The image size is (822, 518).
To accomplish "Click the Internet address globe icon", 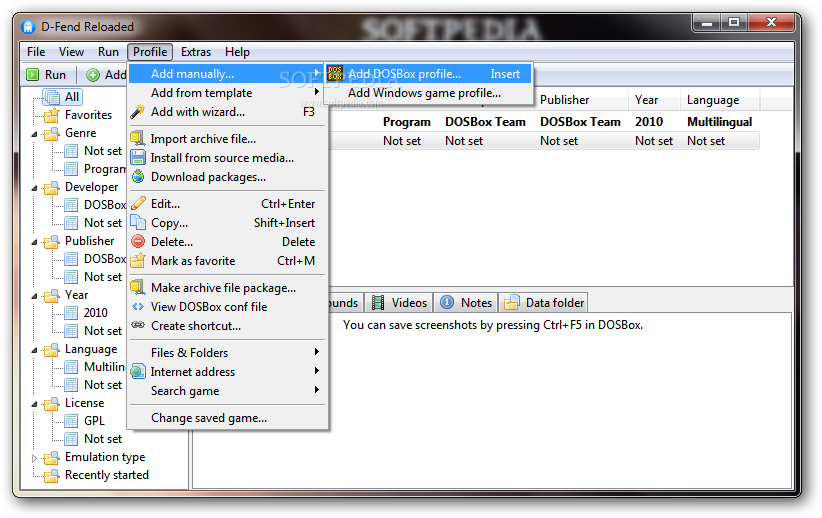I will click(138, 372).
